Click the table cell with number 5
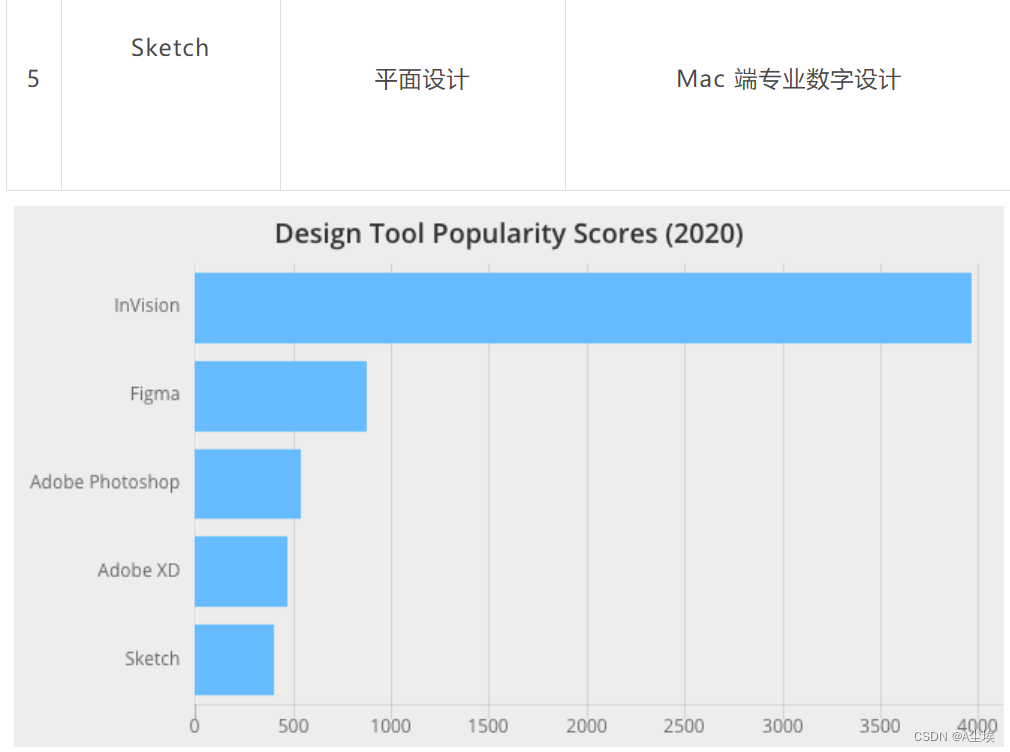The image size is (1010, 752). point(33,95)
